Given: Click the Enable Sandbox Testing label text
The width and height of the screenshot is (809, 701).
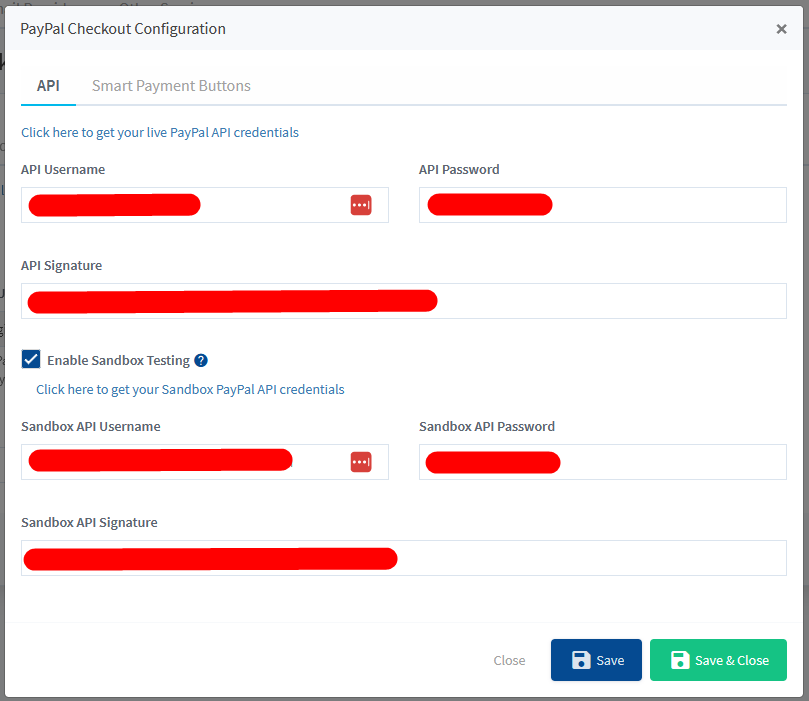Looking at the screenshot, I should click(x=117, y=360).
